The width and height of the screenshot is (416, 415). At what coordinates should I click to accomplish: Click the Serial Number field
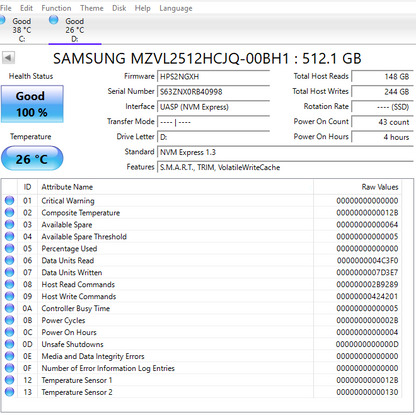[213, 92]
